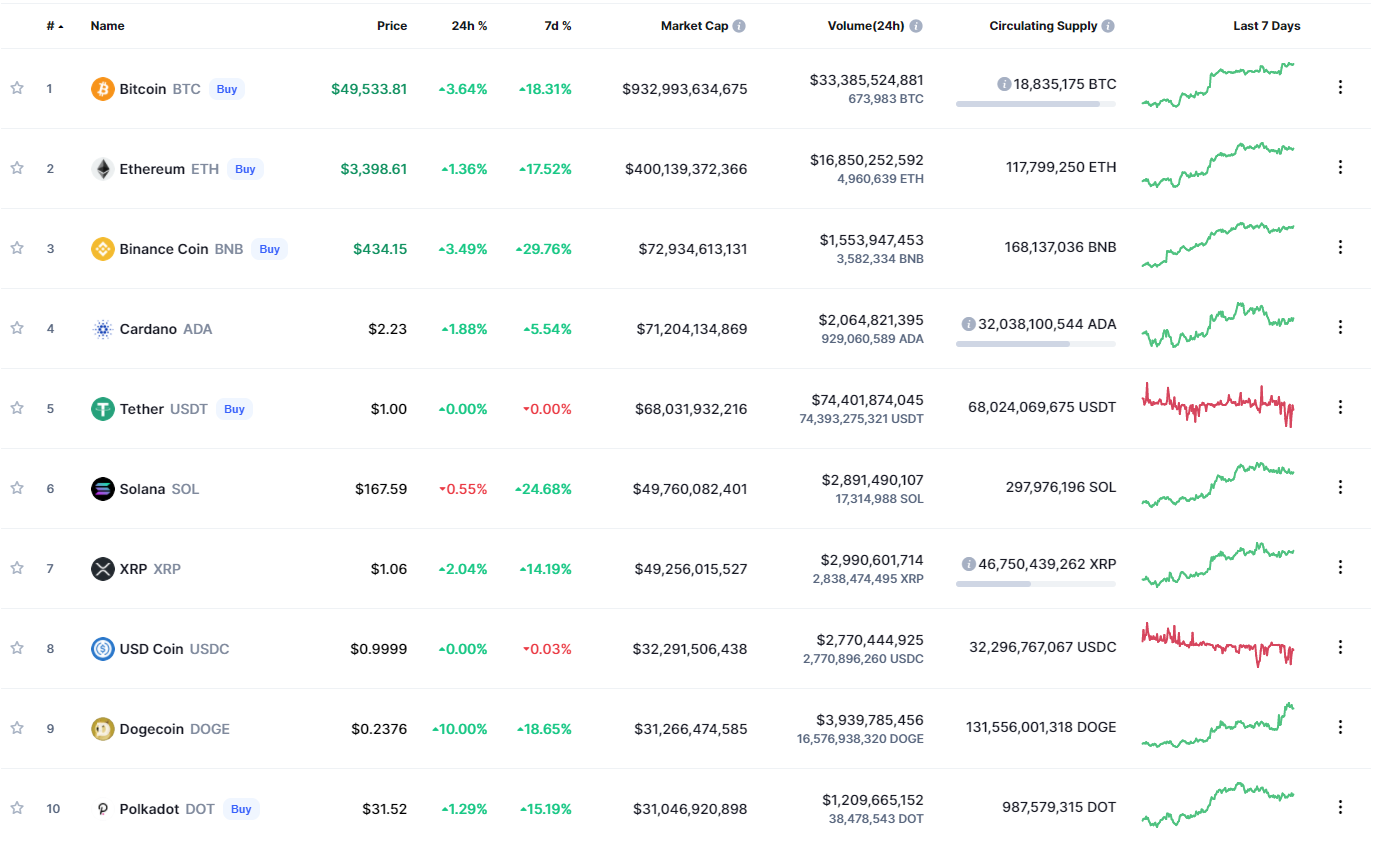
Task: Open the Tether 7-day sparkline chart
Action: (x=1218, y=405)
